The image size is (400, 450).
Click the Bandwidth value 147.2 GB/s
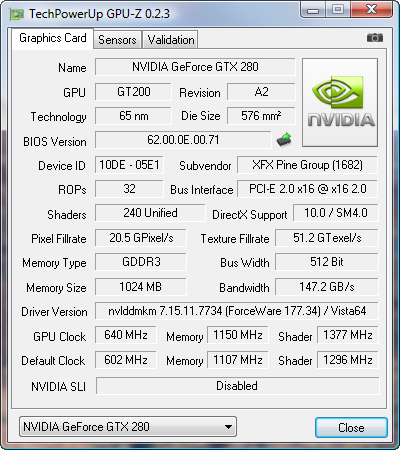coord(327,287)
